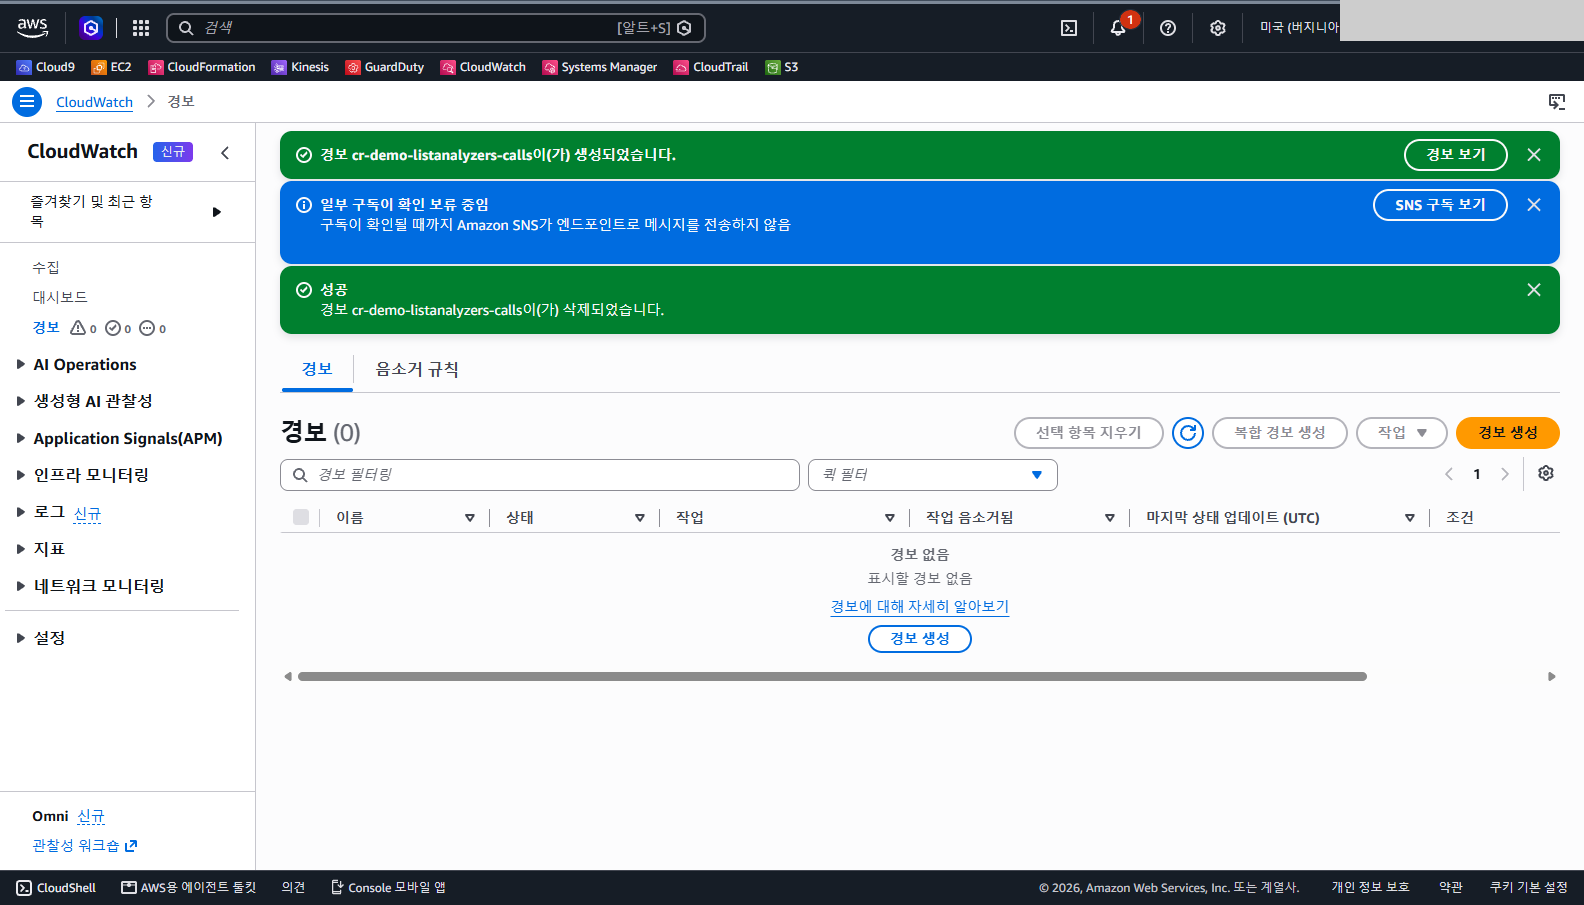The height and width of the screenshot is (905, 1584).
Task: Open the CloudFormation shortcut
Action: pos(202,67)
